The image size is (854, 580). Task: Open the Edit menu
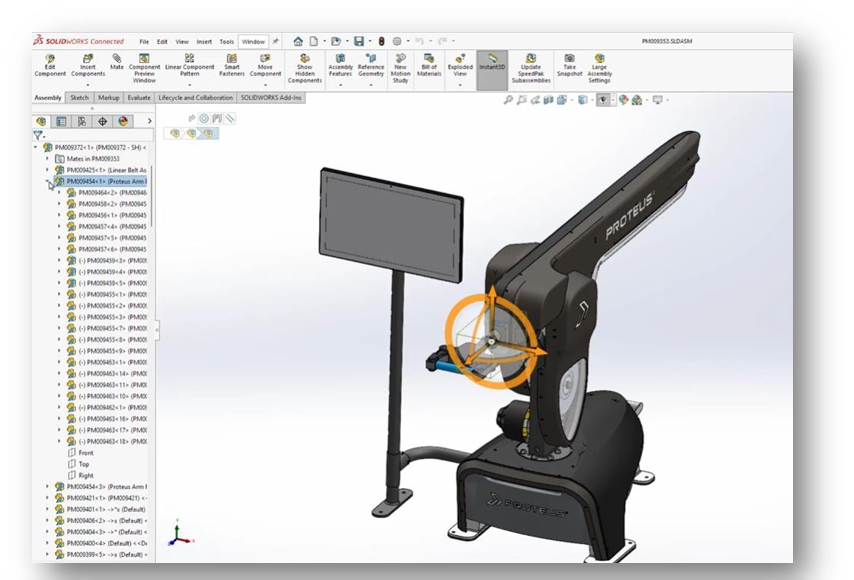coord(162,41)
